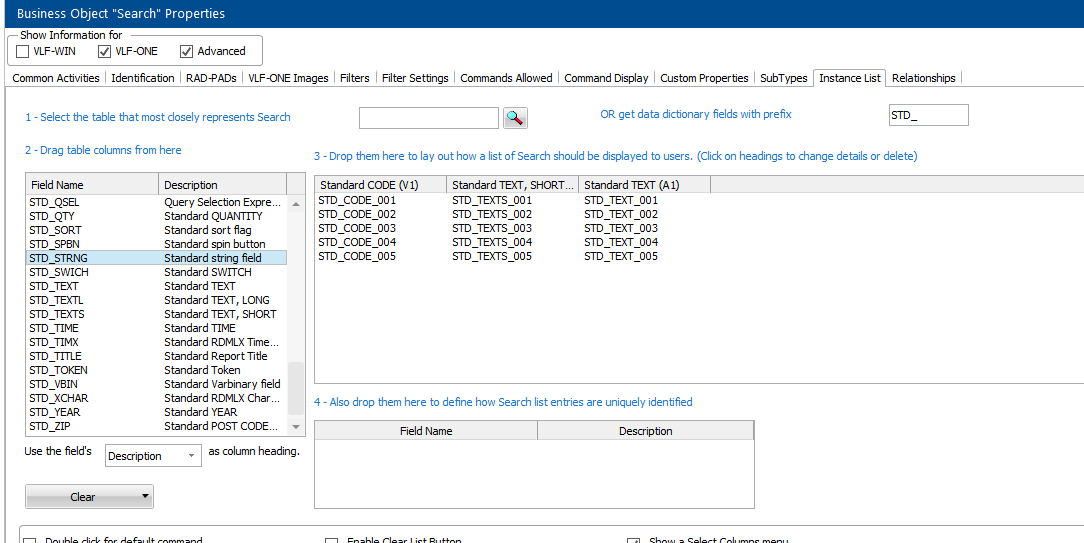The width and height of the screenshot is (1084, 543).
Task: Select the STD_XCHAR field row
Action: (x=156, y=398)
